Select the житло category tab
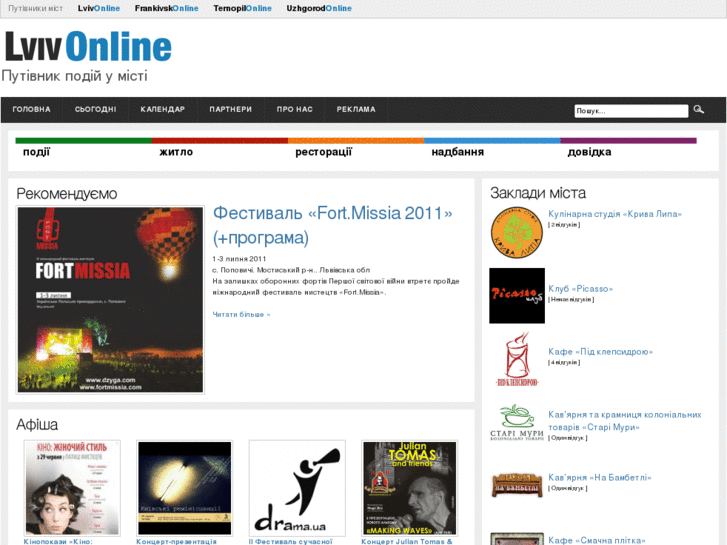Screen dimensions: 727x545 pos(176,152)
